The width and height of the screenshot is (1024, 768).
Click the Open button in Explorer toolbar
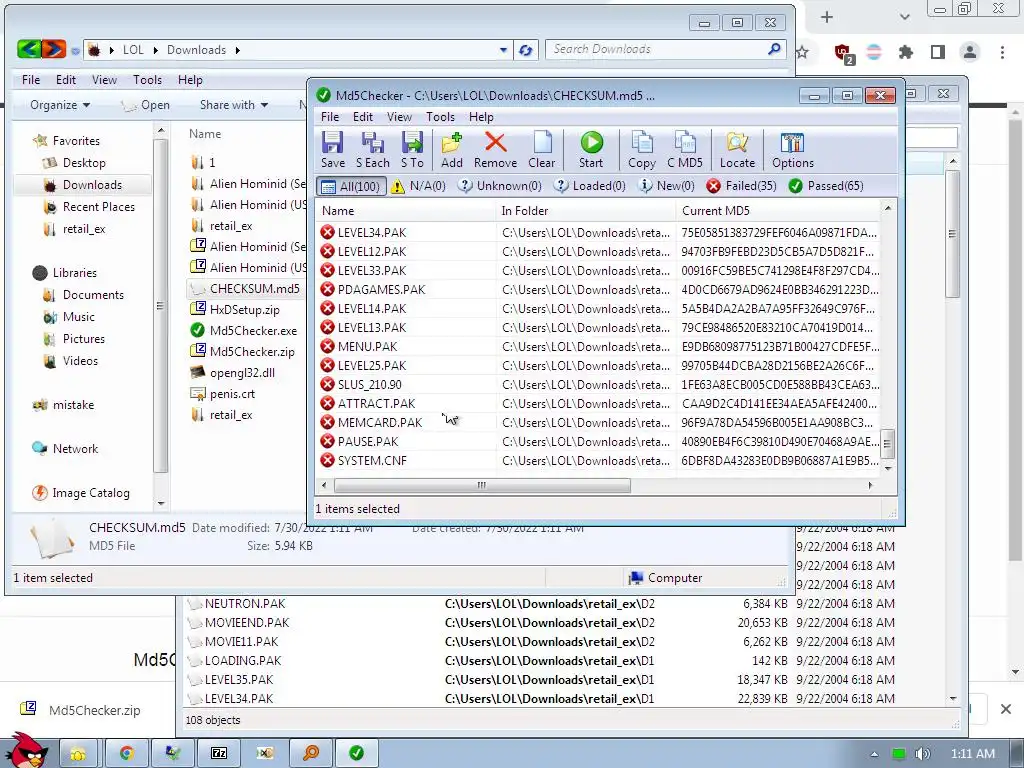(x=146, y=105)
